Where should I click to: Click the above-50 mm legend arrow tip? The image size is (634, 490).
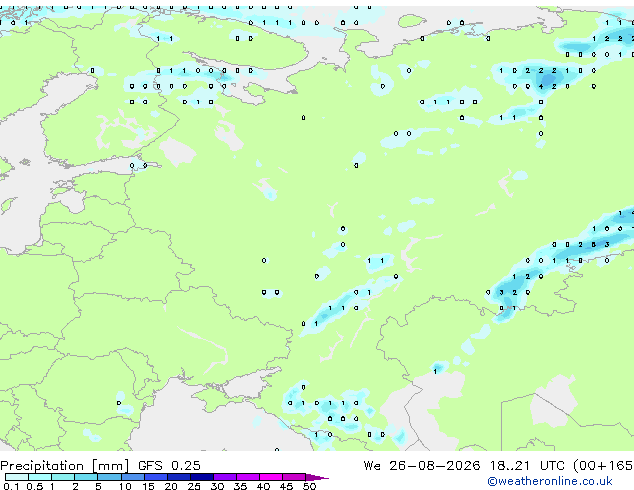click(x=317, y=477)
